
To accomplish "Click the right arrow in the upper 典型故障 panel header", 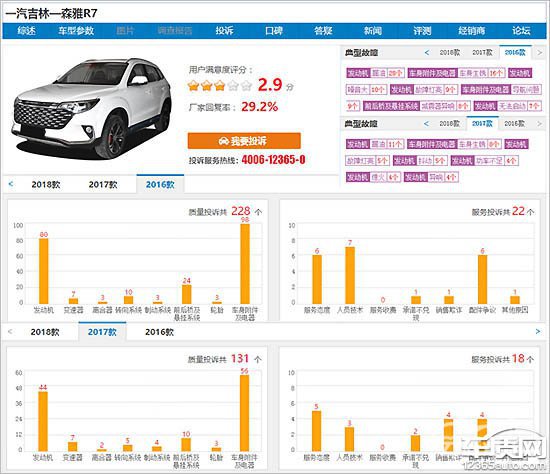I will pyautogui.click(x=539, y=53).
